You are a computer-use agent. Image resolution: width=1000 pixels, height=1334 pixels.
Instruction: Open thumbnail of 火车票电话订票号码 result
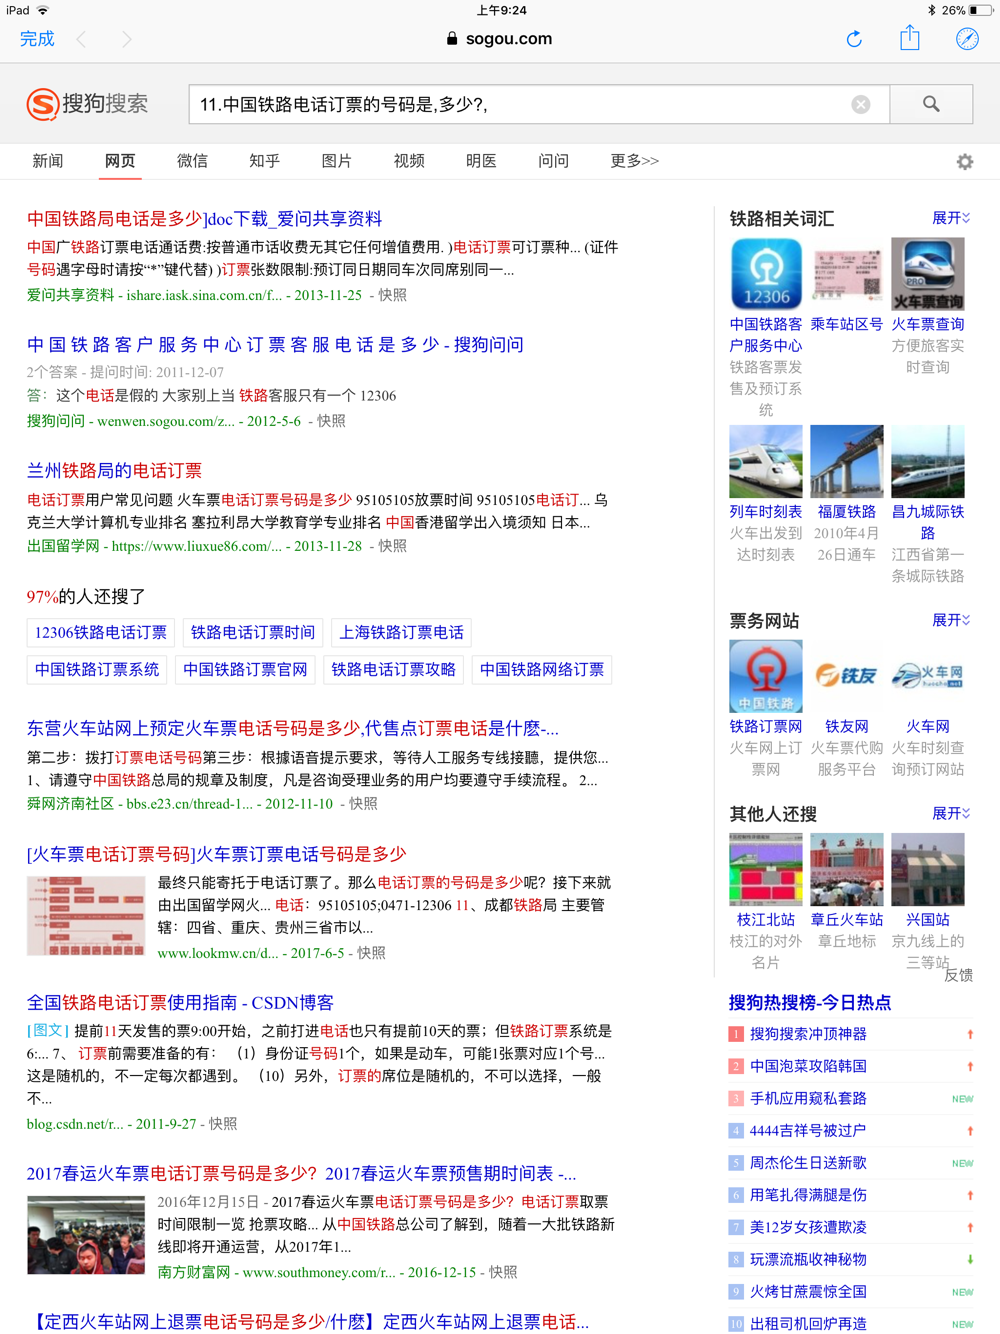pos(86,916)
